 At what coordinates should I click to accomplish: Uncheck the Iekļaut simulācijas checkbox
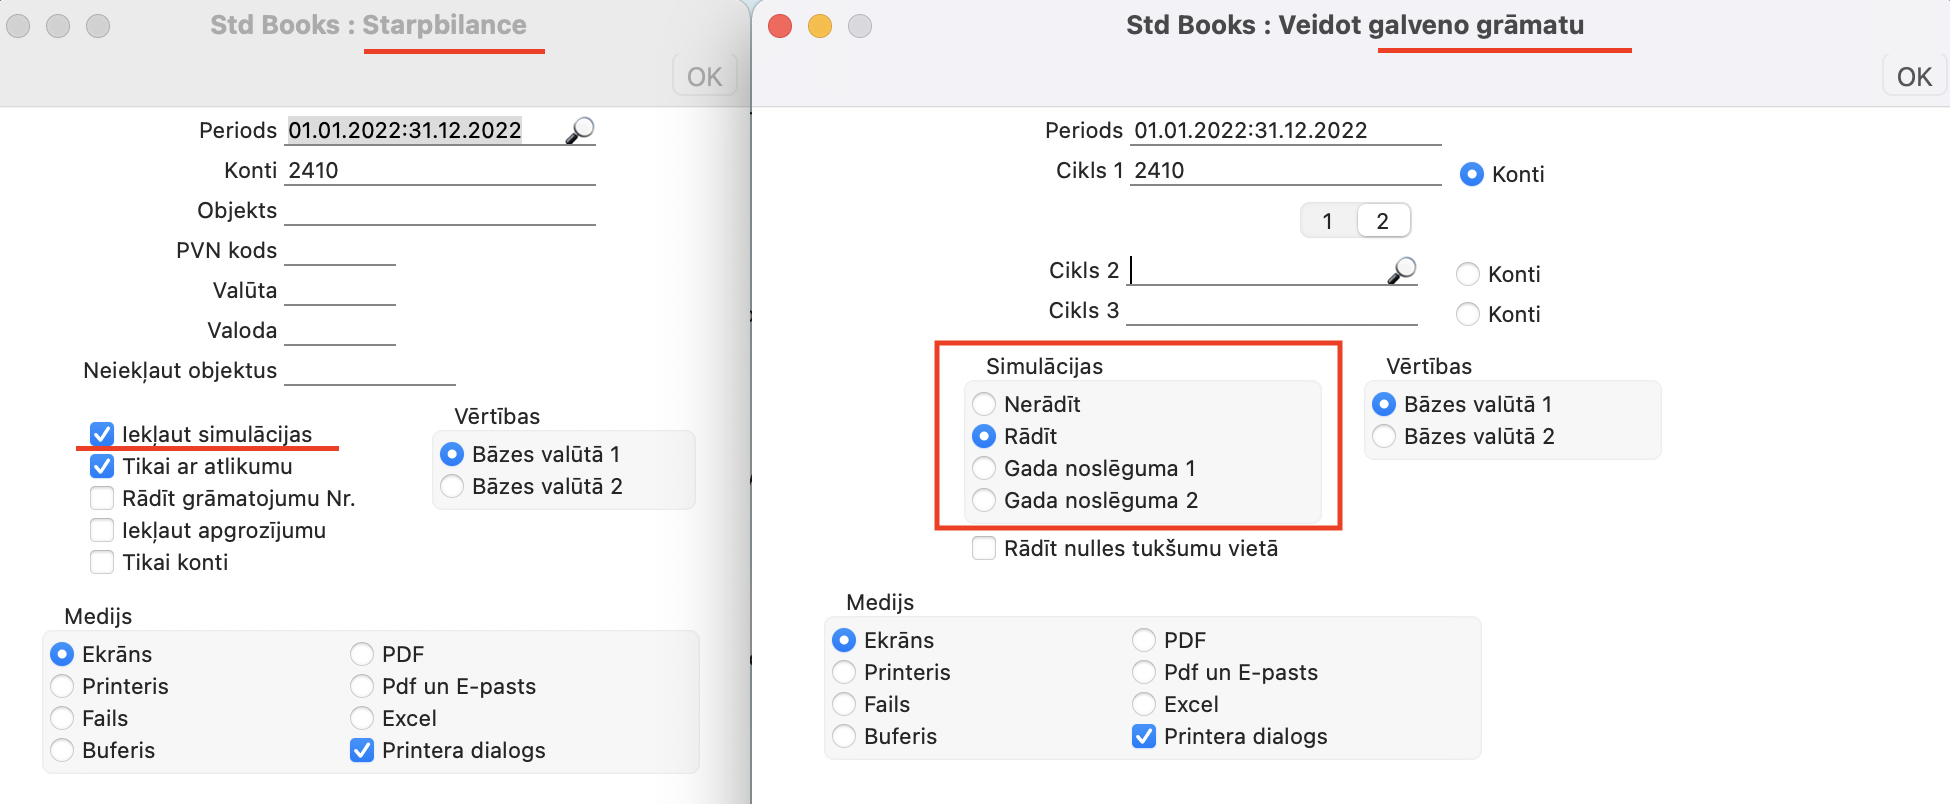(x=102, y=434)
